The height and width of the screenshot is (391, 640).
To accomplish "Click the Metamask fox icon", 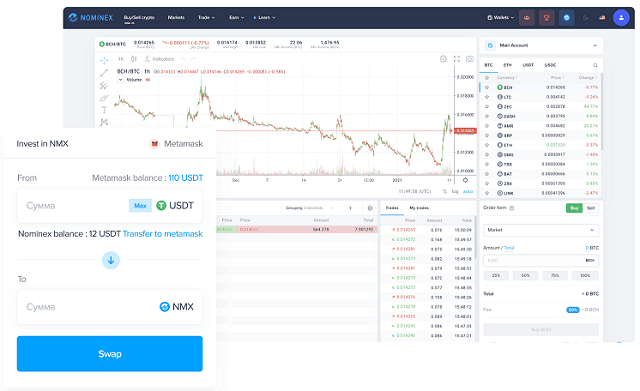I will 154,144.
